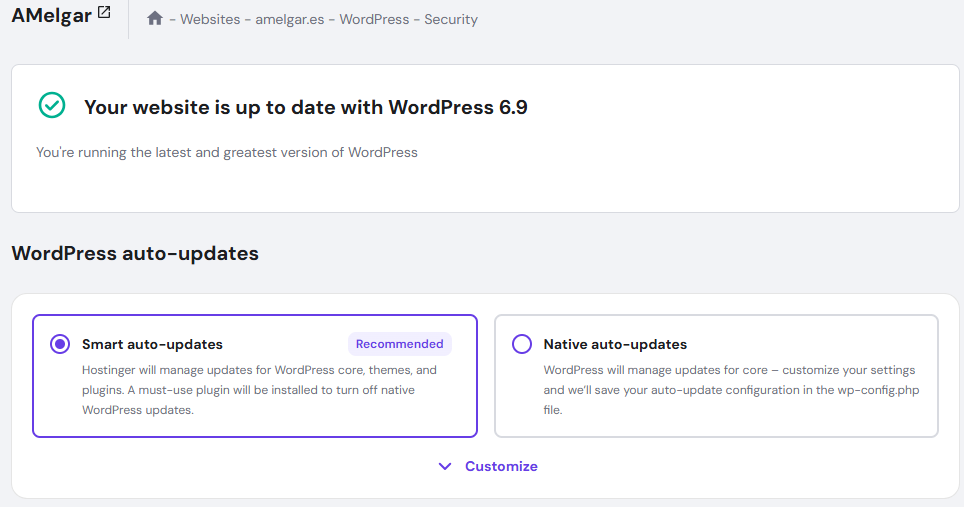Screen dimensions: 964x507
Task: Click the Security breadcrumb item
Action: (451, 19)
